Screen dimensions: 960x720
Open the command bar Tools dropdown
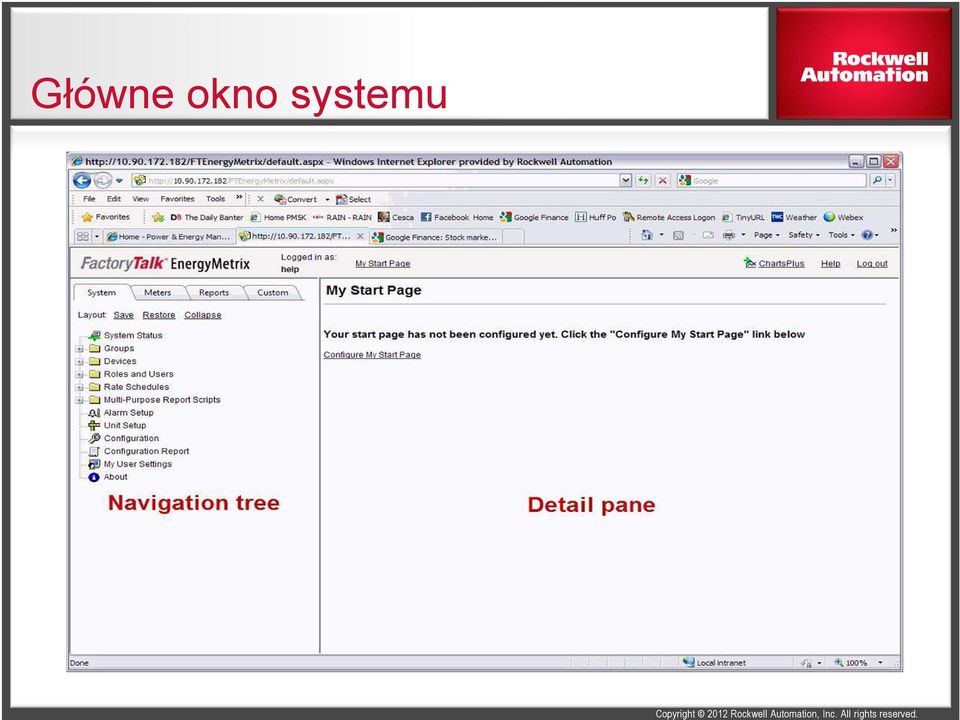point(841,235)
